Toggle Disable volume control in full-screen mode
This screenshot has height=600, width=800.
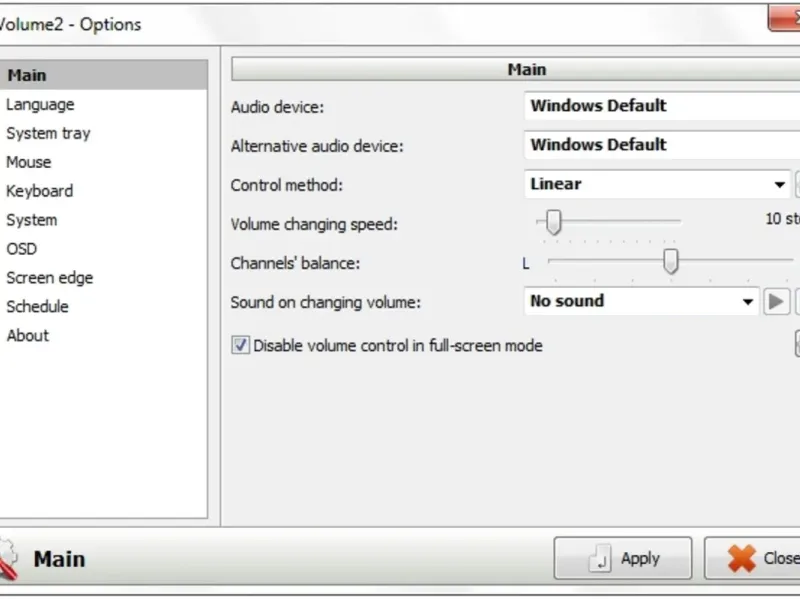click(240, 345)
